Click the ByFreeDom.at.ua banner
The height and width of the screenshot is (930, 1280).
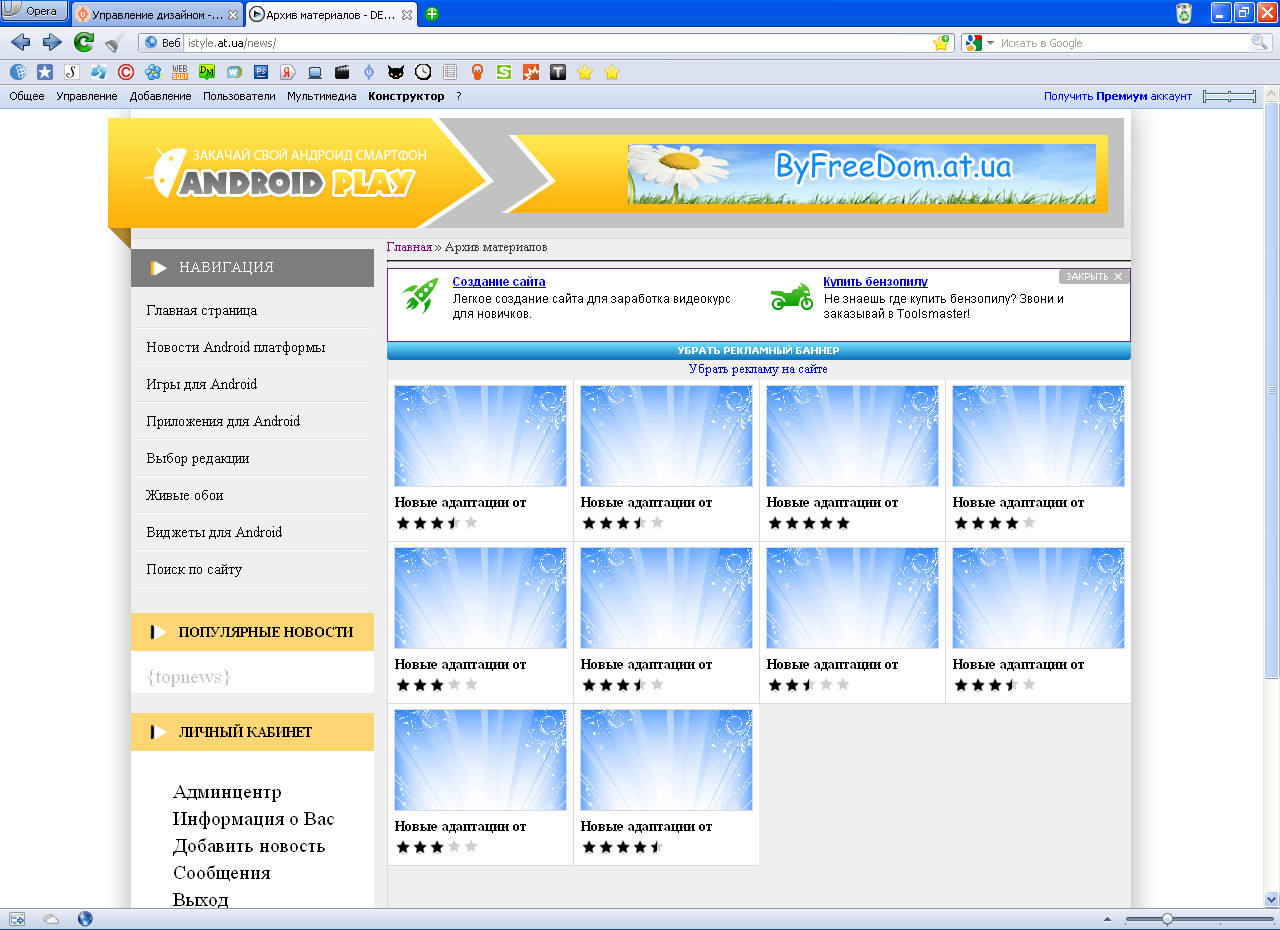coord(861,174)
